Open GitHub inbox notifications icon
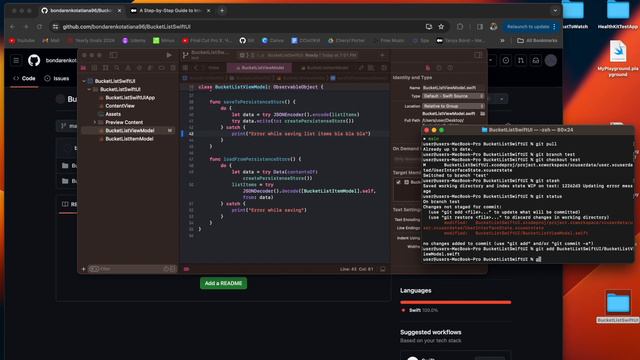This screenshot has width=640, height=360. point(536,60)
